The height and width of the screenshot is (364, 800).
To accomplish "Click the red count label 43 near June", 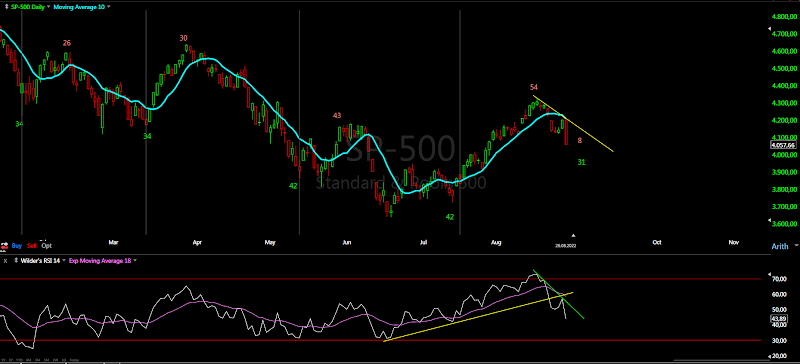I will pos(337,116).
